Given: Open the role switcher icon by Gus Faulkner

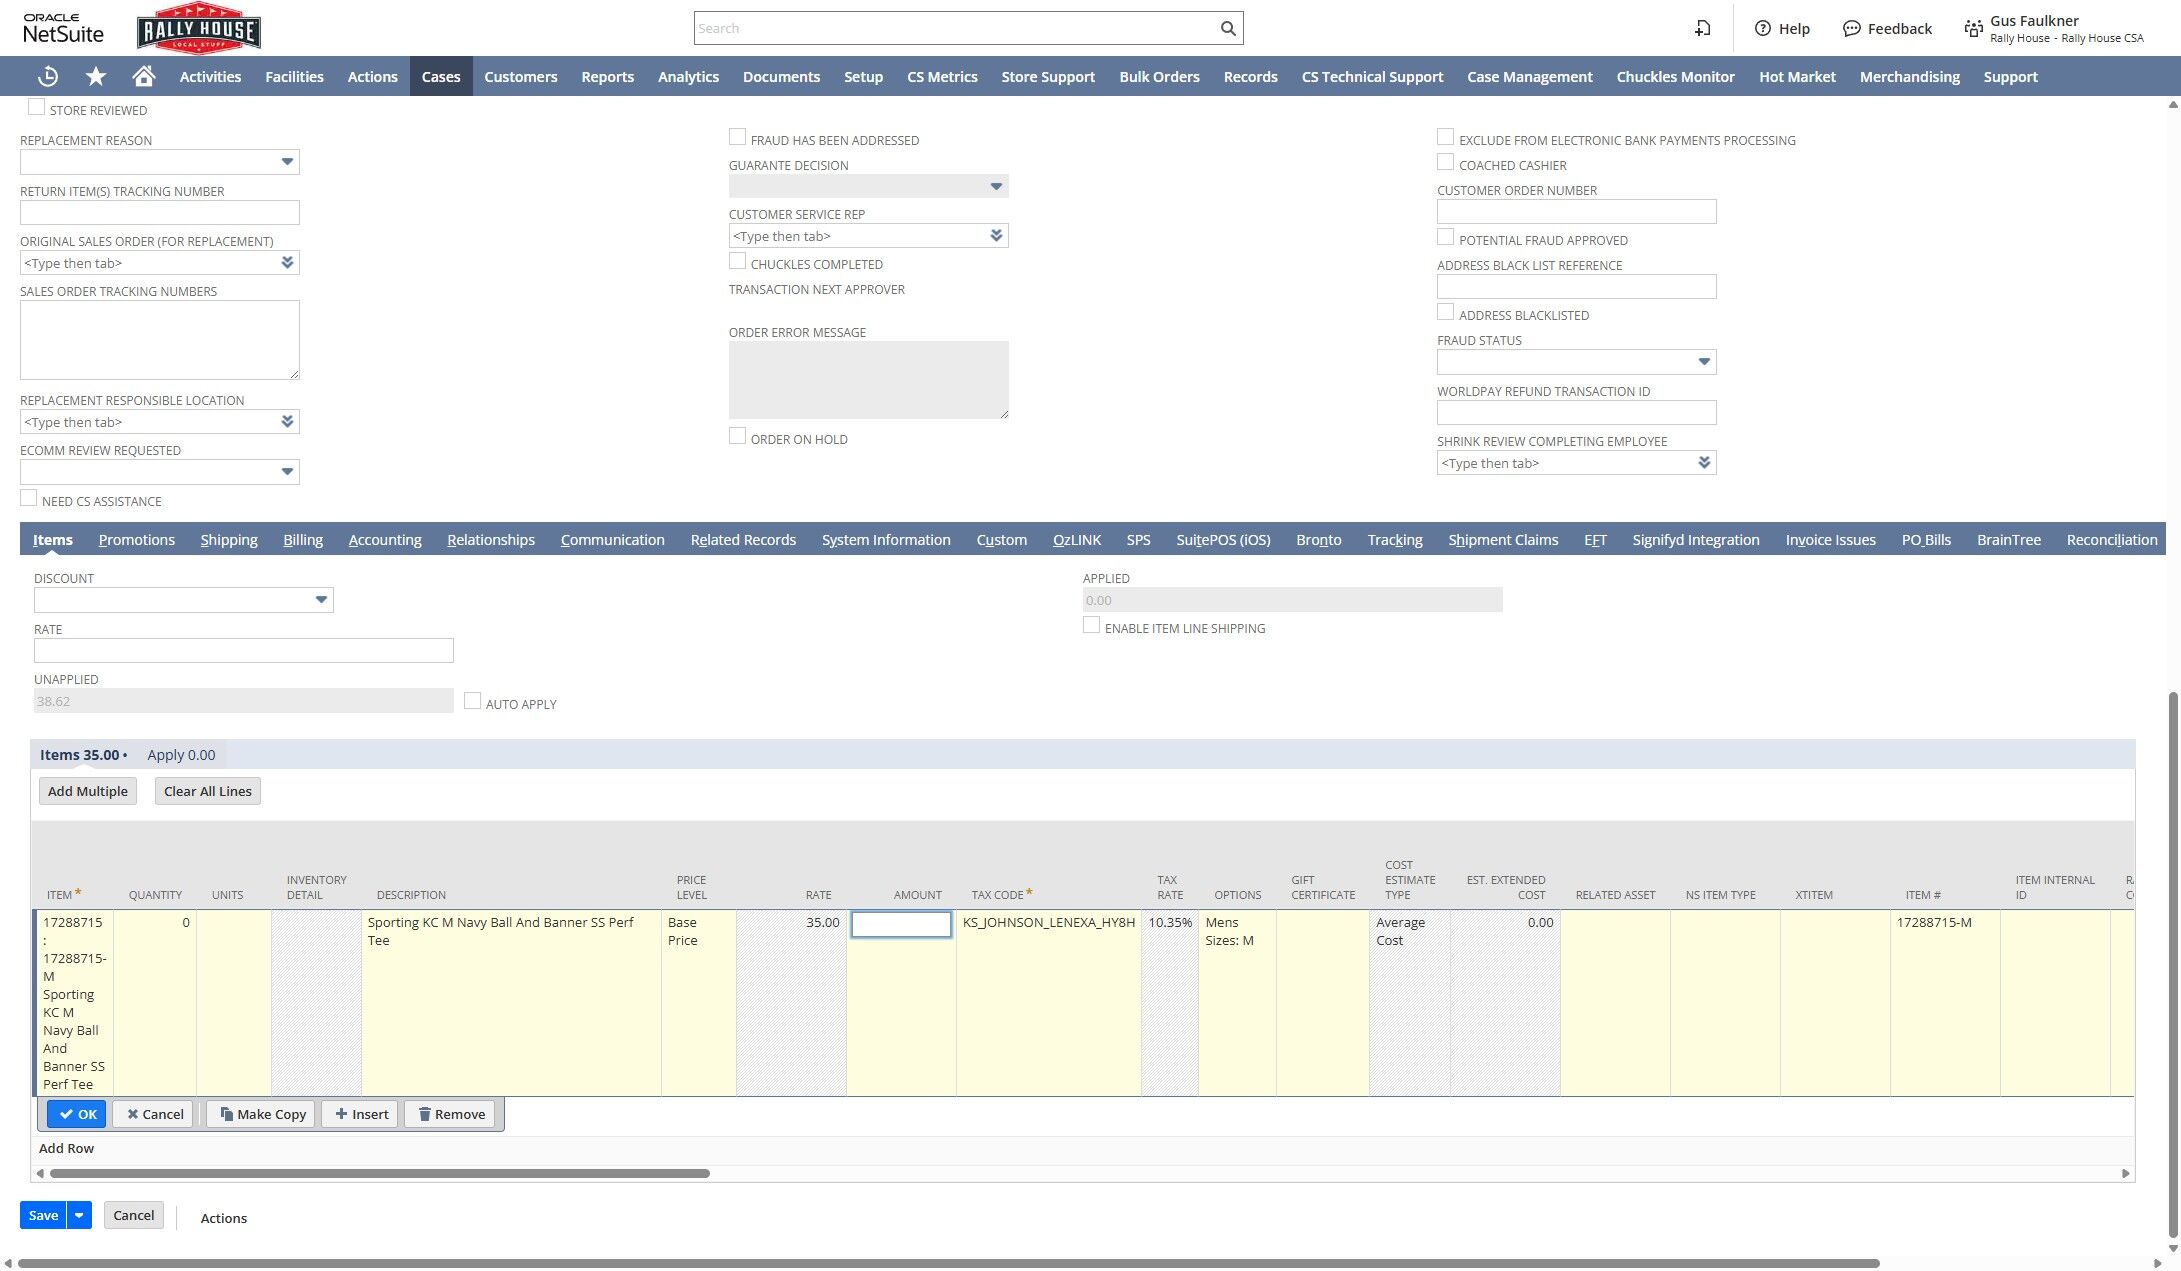Looking at the screenshot, I should click(x=1973, y=28).
